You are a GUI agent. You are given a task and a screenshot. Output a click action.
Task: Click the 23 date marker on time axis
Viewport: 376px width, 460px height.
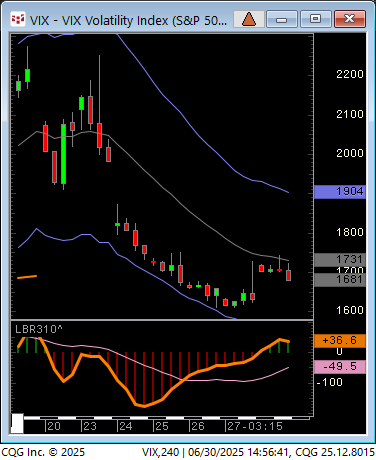pos(90,426)
